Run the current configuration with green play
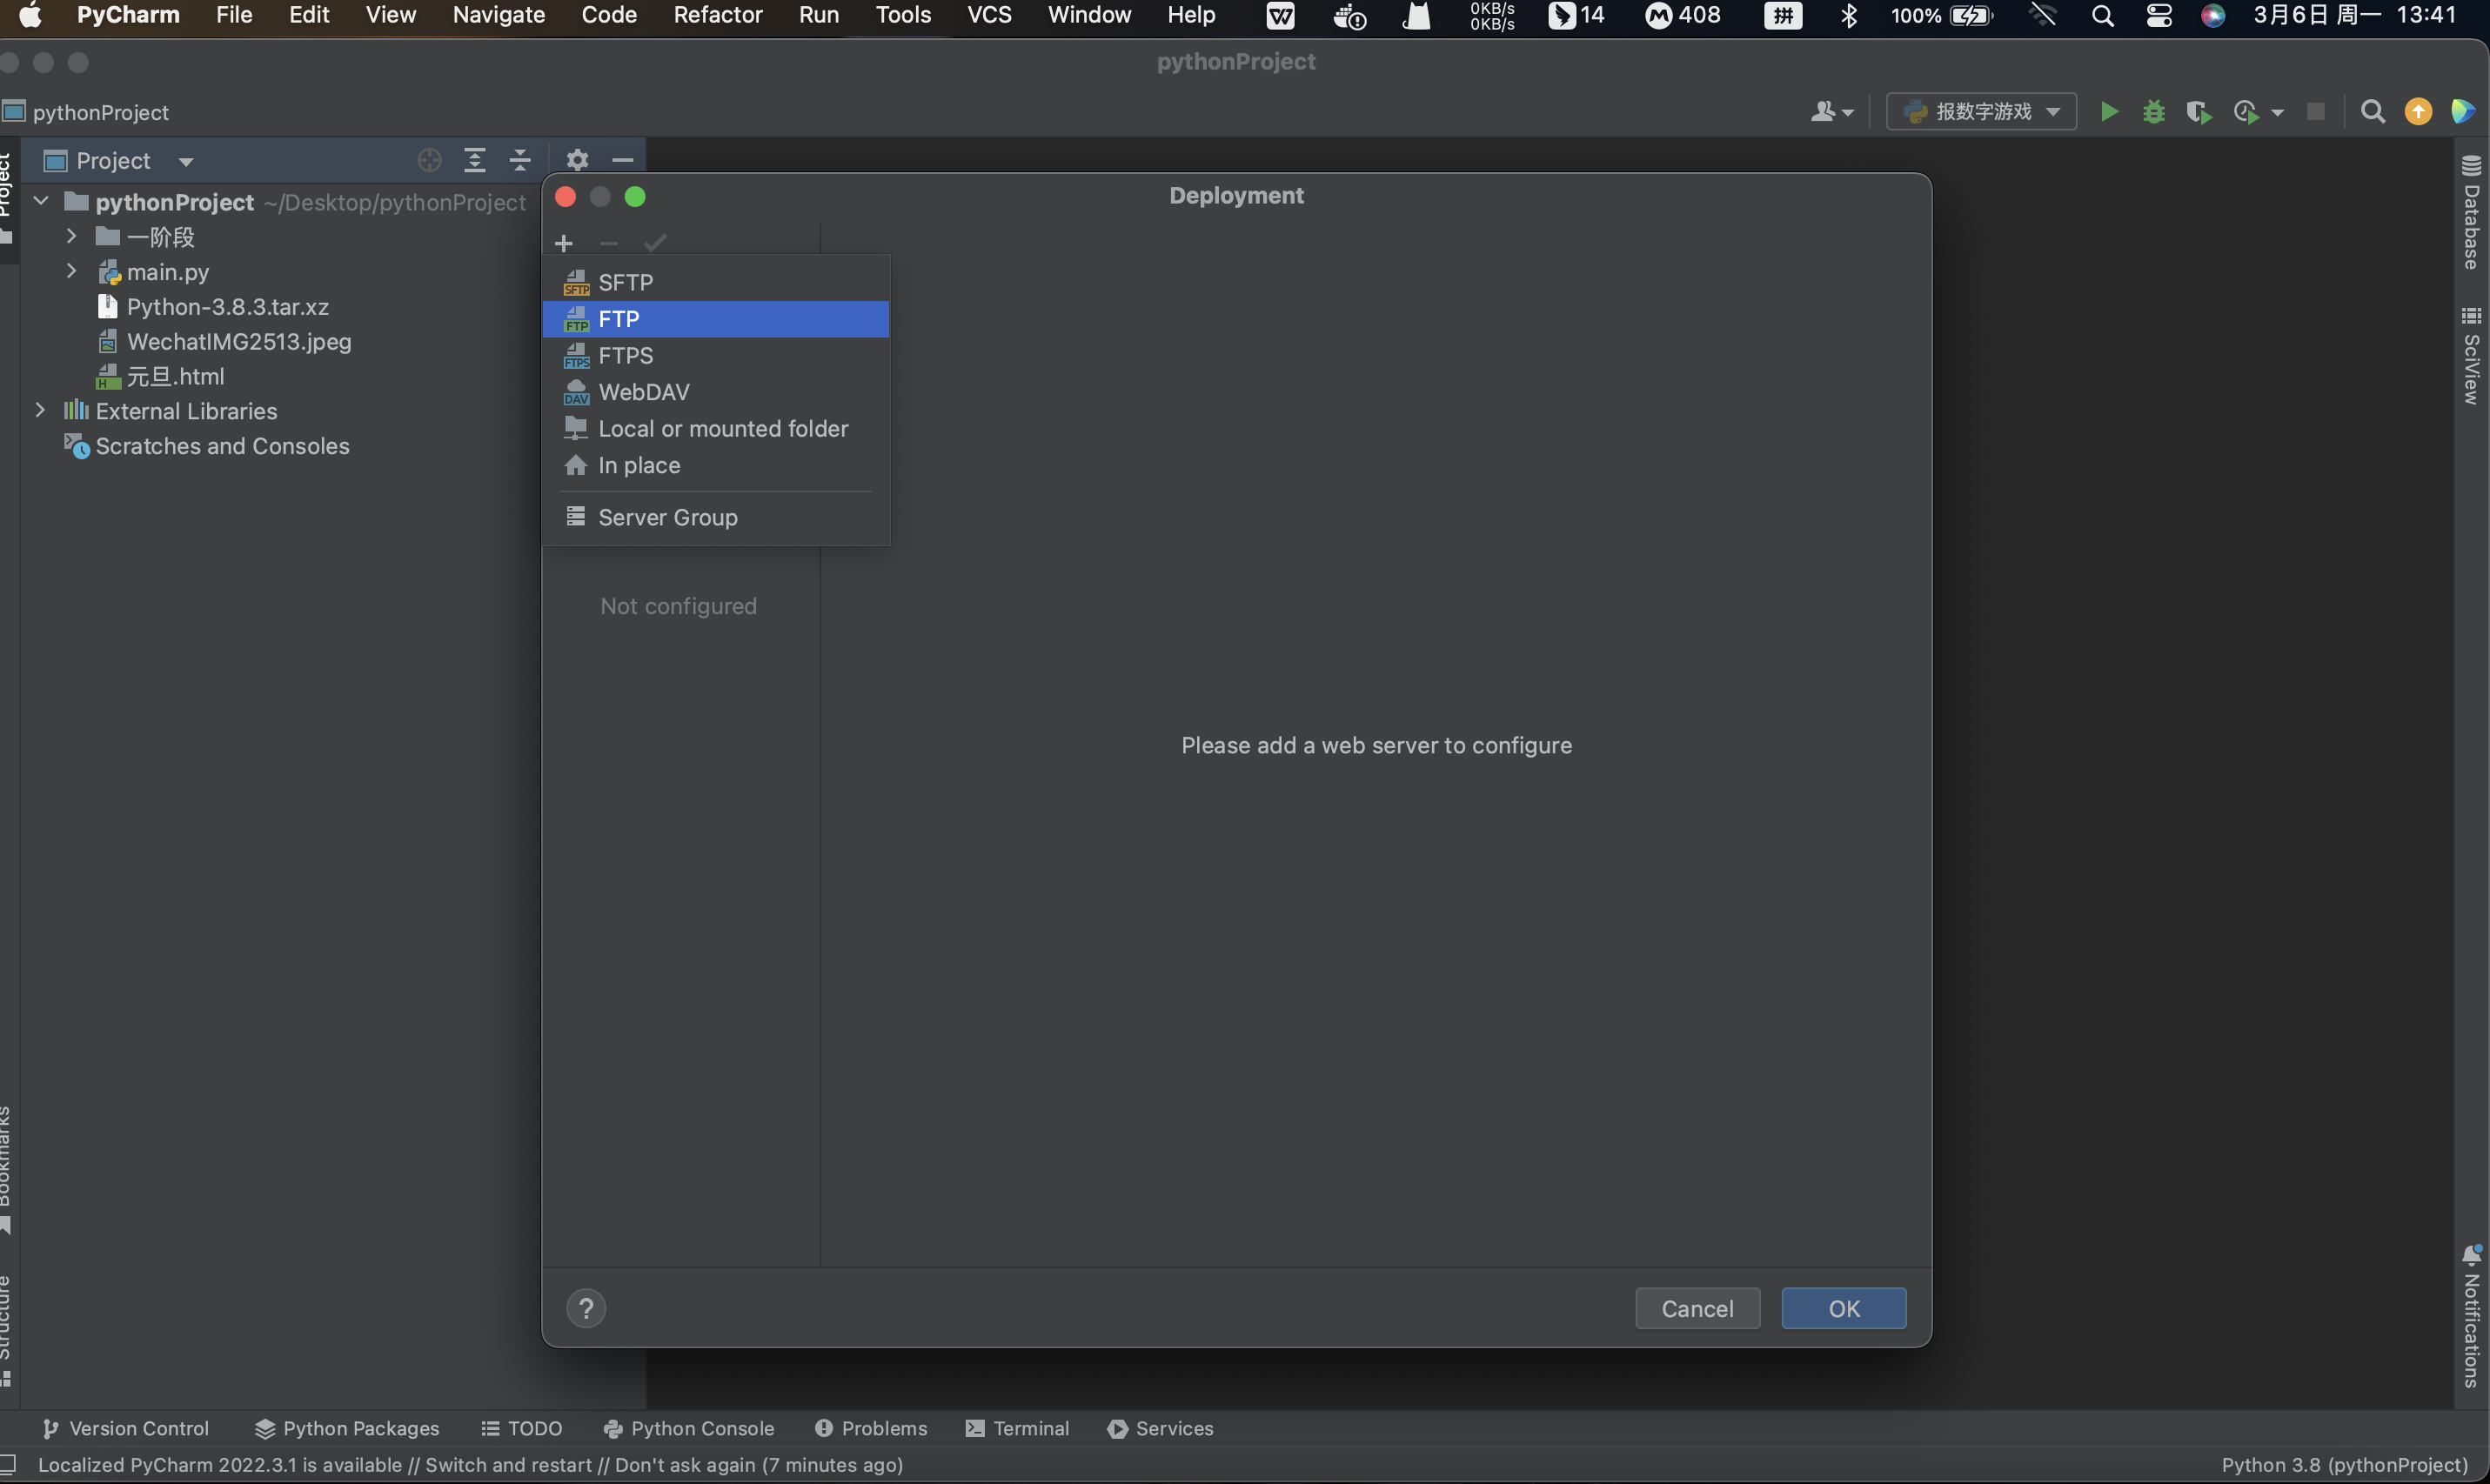 2109,112
